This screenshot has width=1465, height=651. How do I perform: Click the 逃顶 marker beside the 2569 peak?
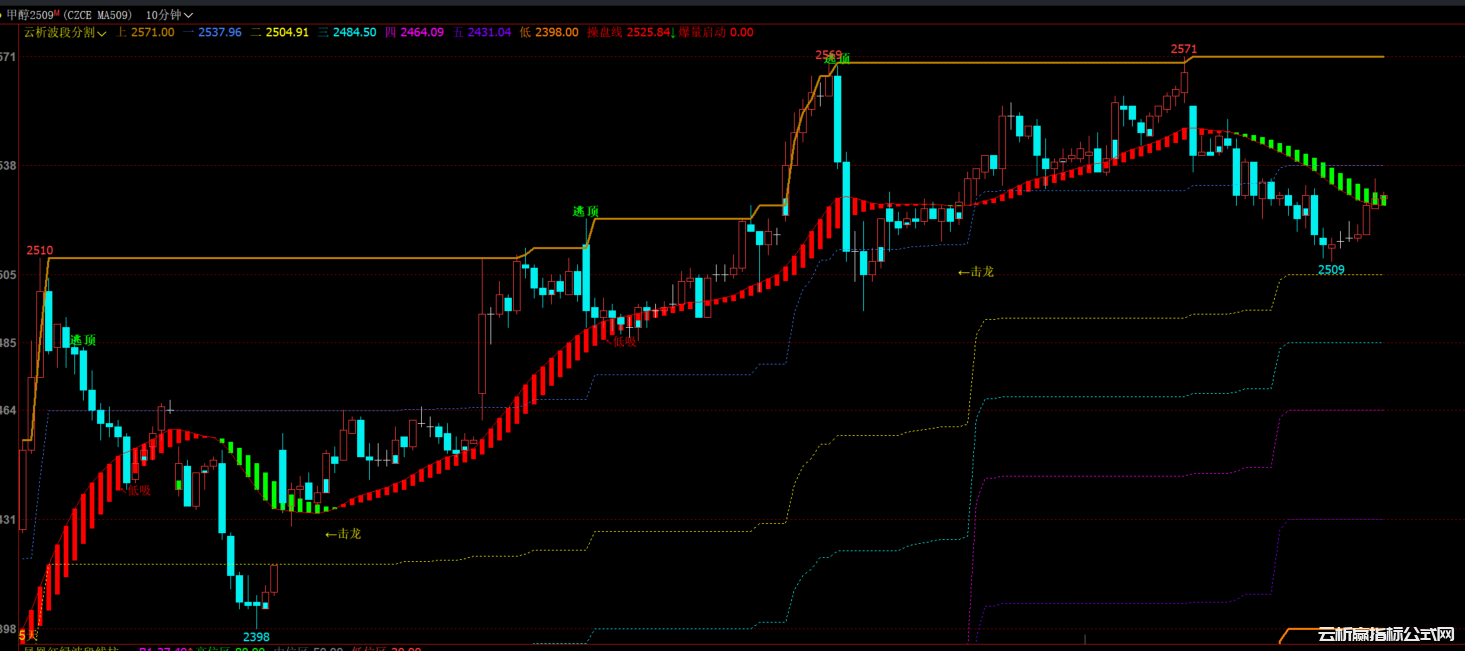(x=838, y=59)
